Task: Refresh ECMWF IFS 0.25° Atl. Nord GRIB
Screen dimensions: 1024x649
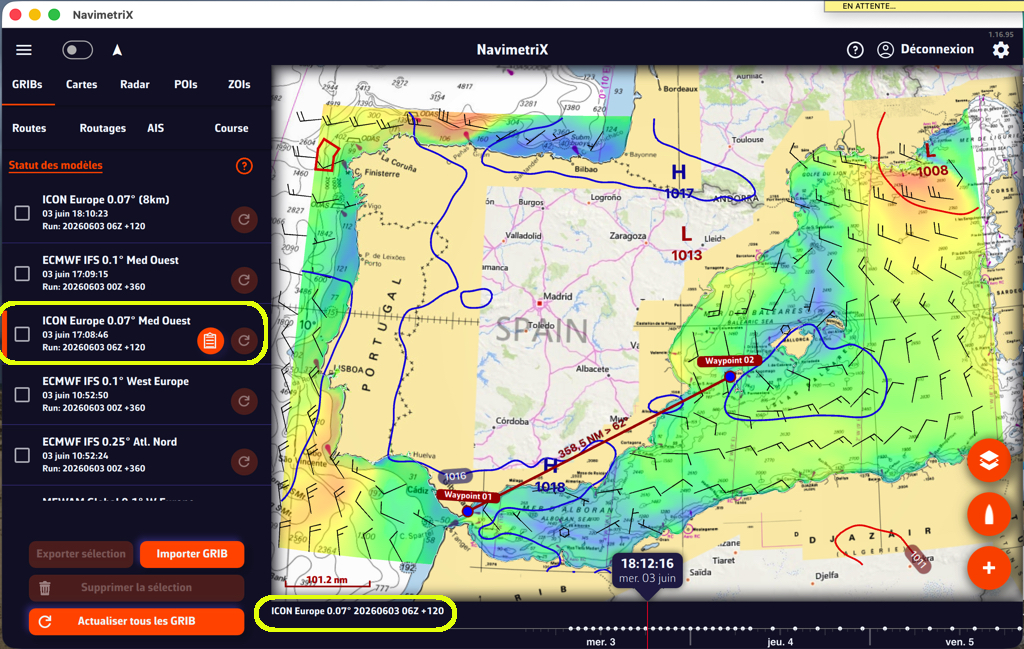Action: pos(244,462)
